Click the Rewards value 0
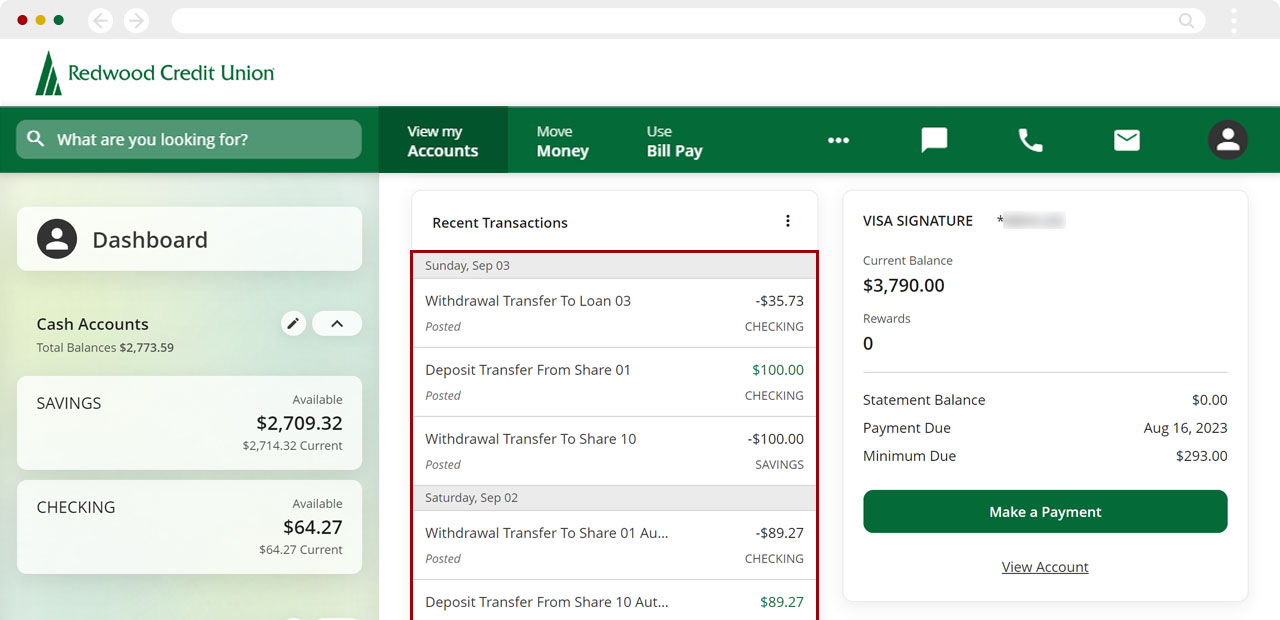This screenshot has height=620, width=1280. [868, 344]
